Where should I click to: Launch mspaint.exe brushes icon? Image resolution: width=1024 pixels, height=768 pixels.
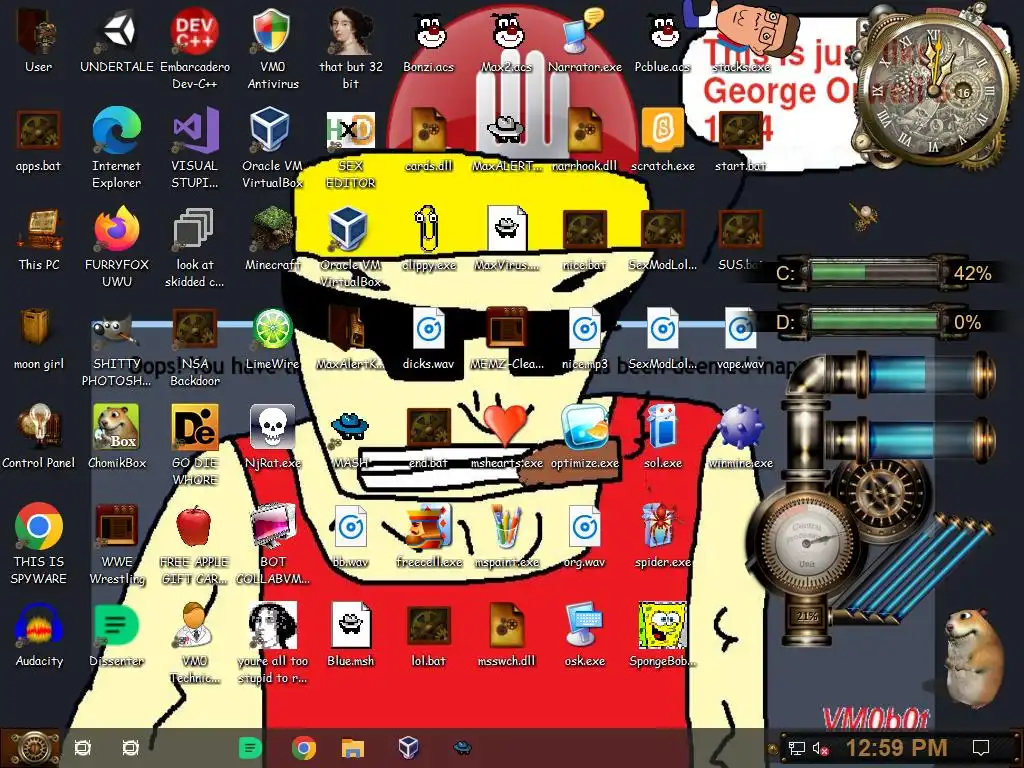pyautogui.click(x=507, y=526)
